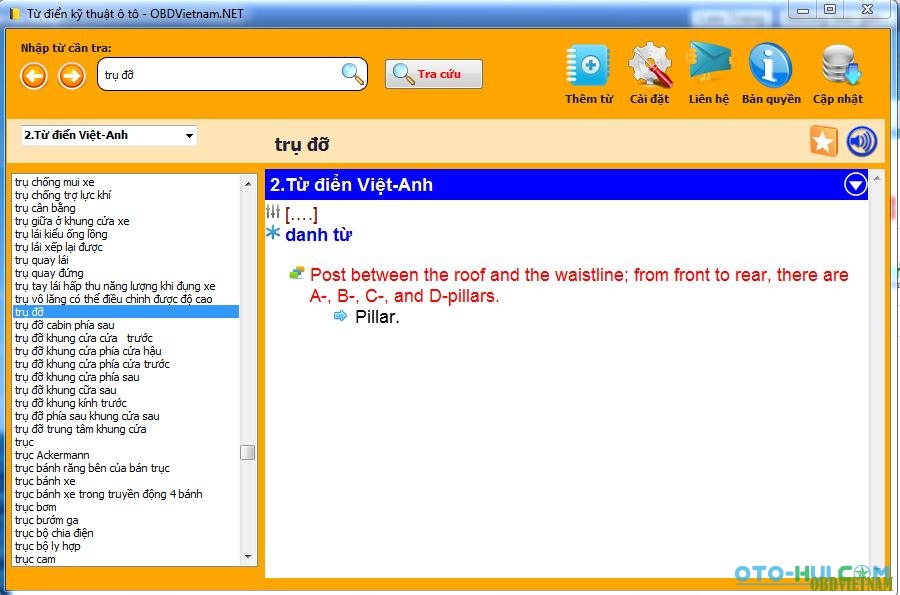
Task: Open Thêm từ to add a word
Action: (588, 73)
